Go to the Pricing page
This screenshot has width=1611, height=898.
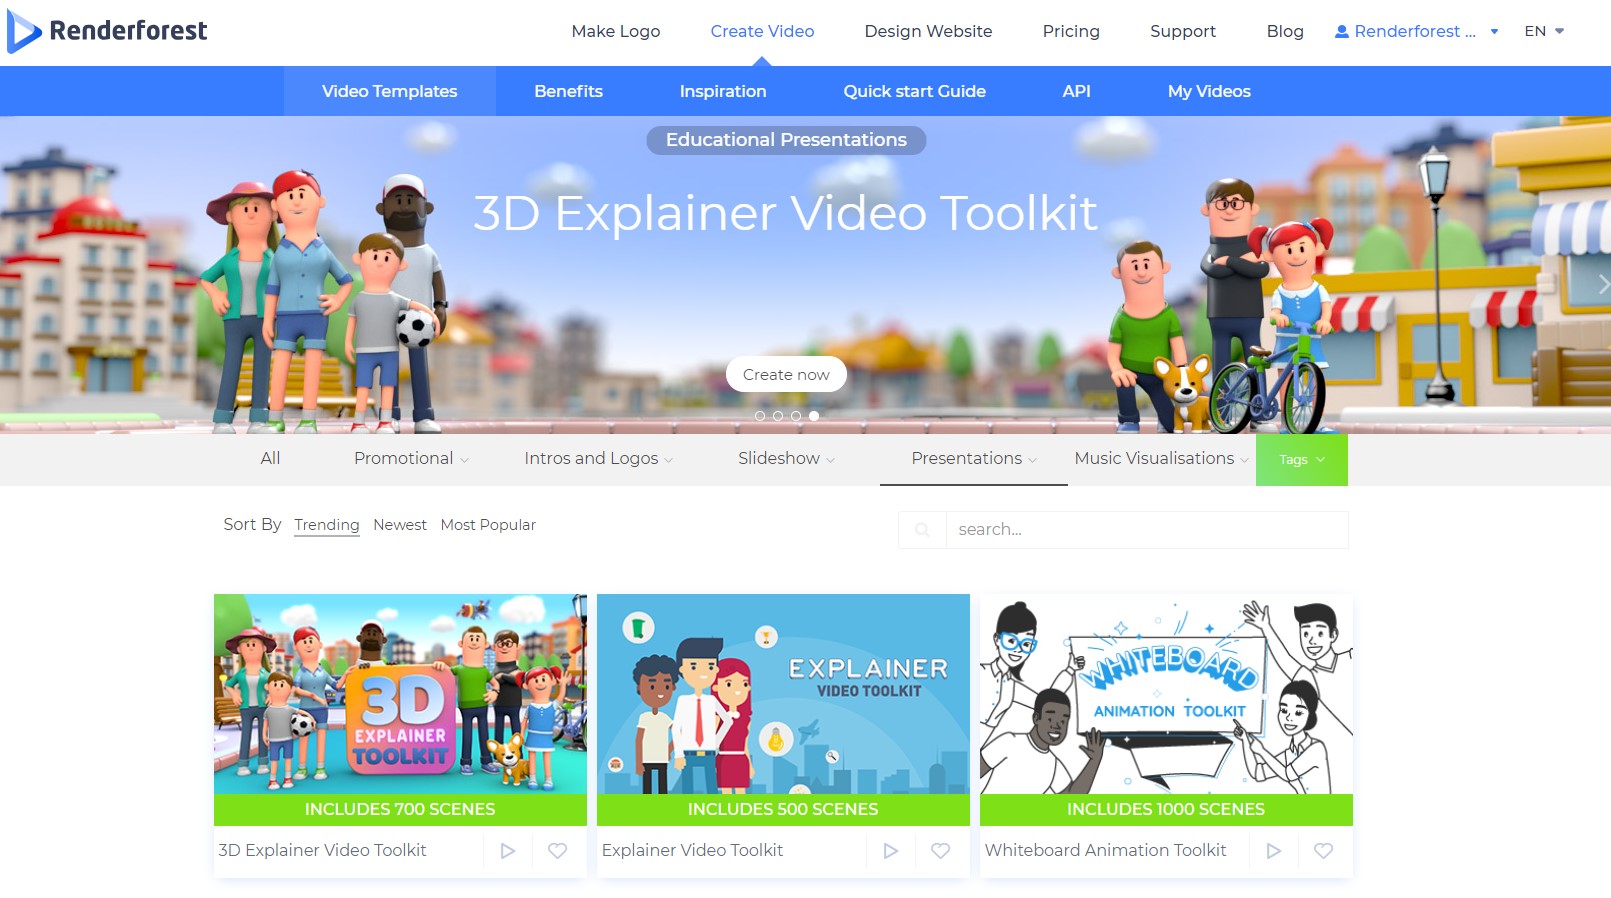[x=1071, y=31]
